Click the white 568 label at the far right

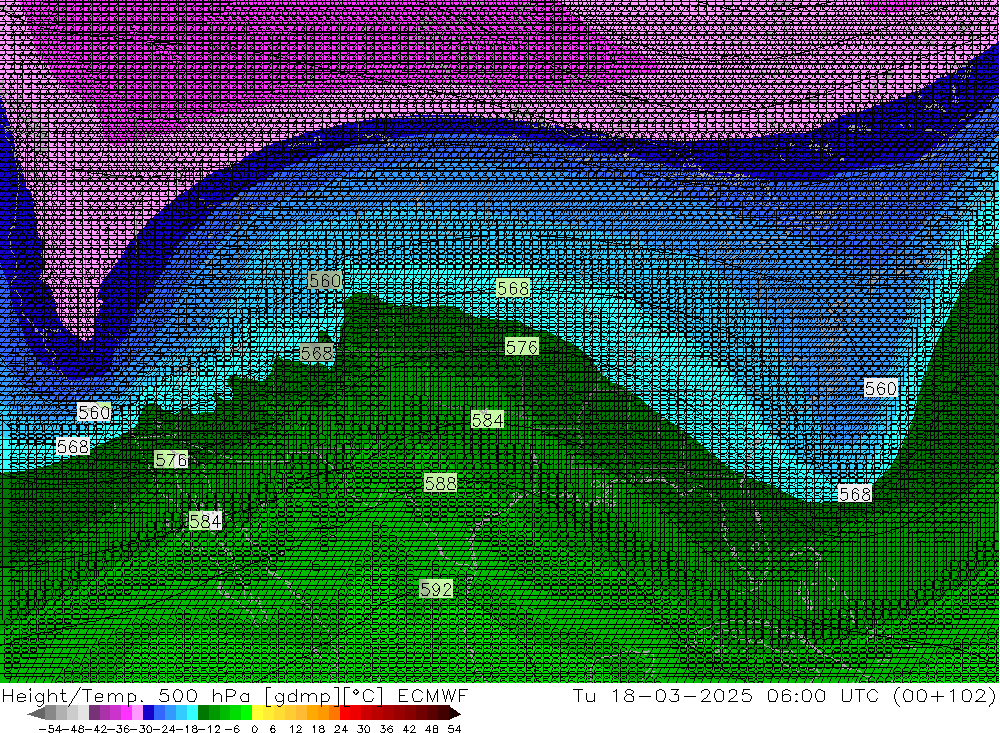pos(855,494)
